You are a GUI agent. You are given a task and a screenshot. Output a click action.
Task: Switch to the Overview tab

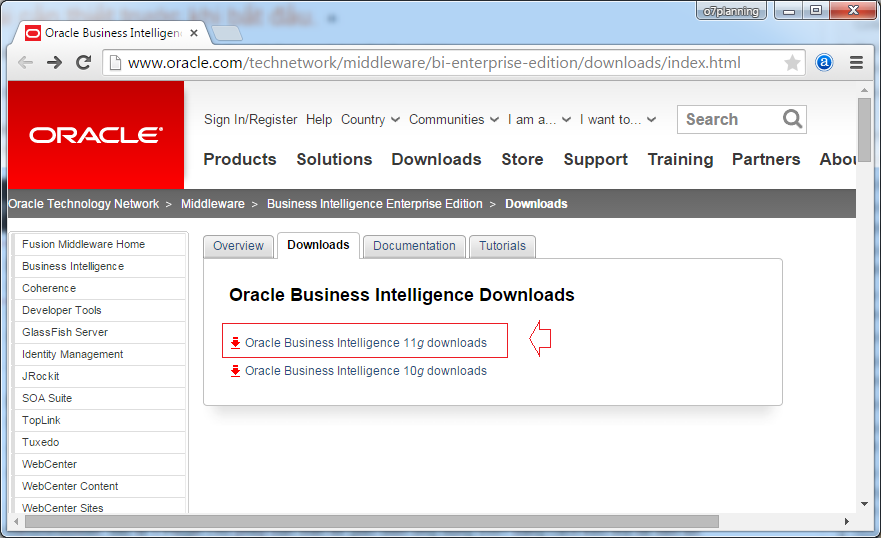[x=238, y=246]
